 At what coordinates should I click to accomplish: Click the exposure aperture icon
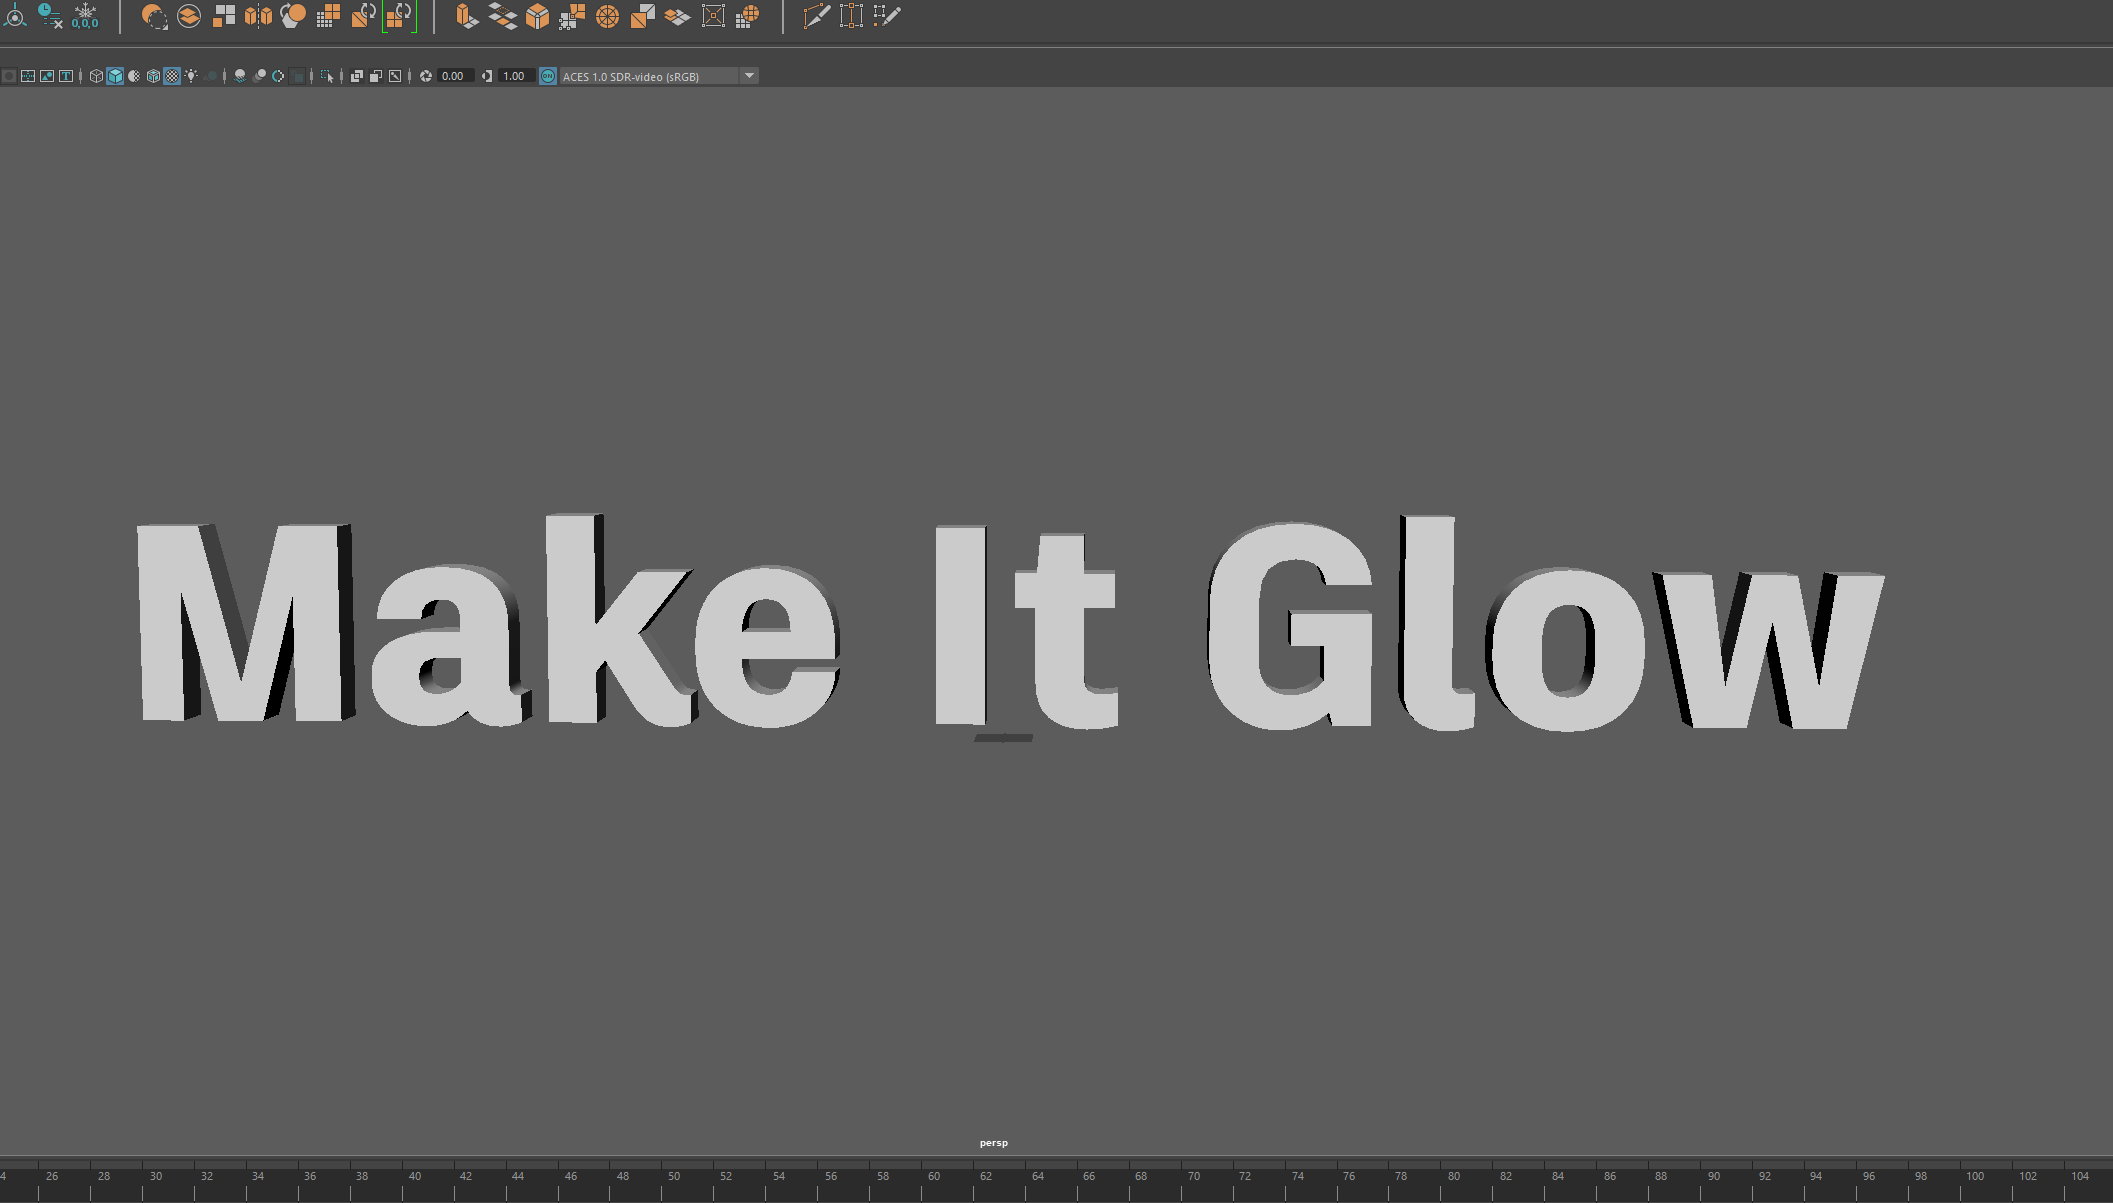427,75
